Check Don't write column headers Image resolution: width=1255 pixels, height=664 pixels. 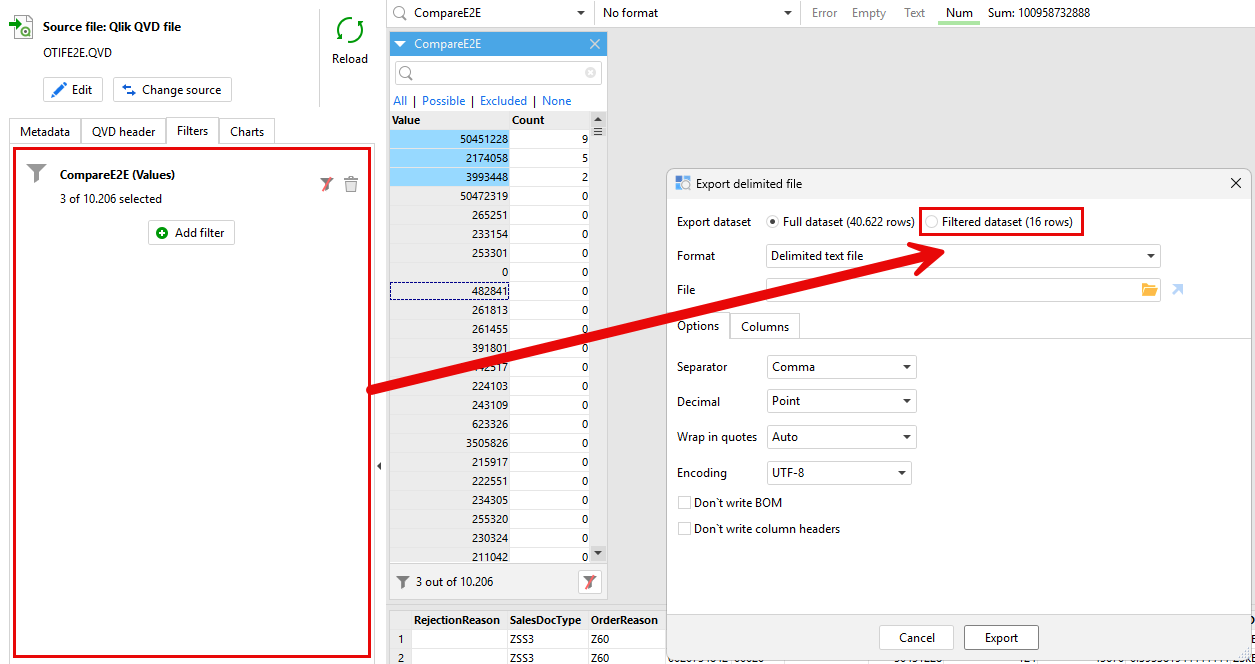pos(685,529)
